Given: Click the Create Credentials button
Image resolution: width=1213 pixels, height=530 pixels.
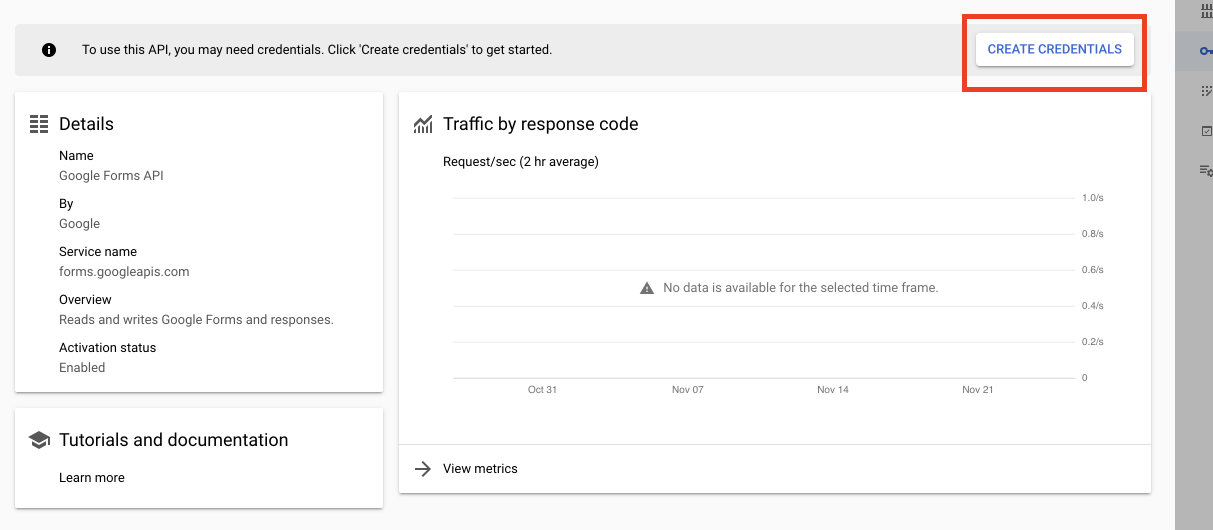Looking at the screenshot, I should (1054, 49).
